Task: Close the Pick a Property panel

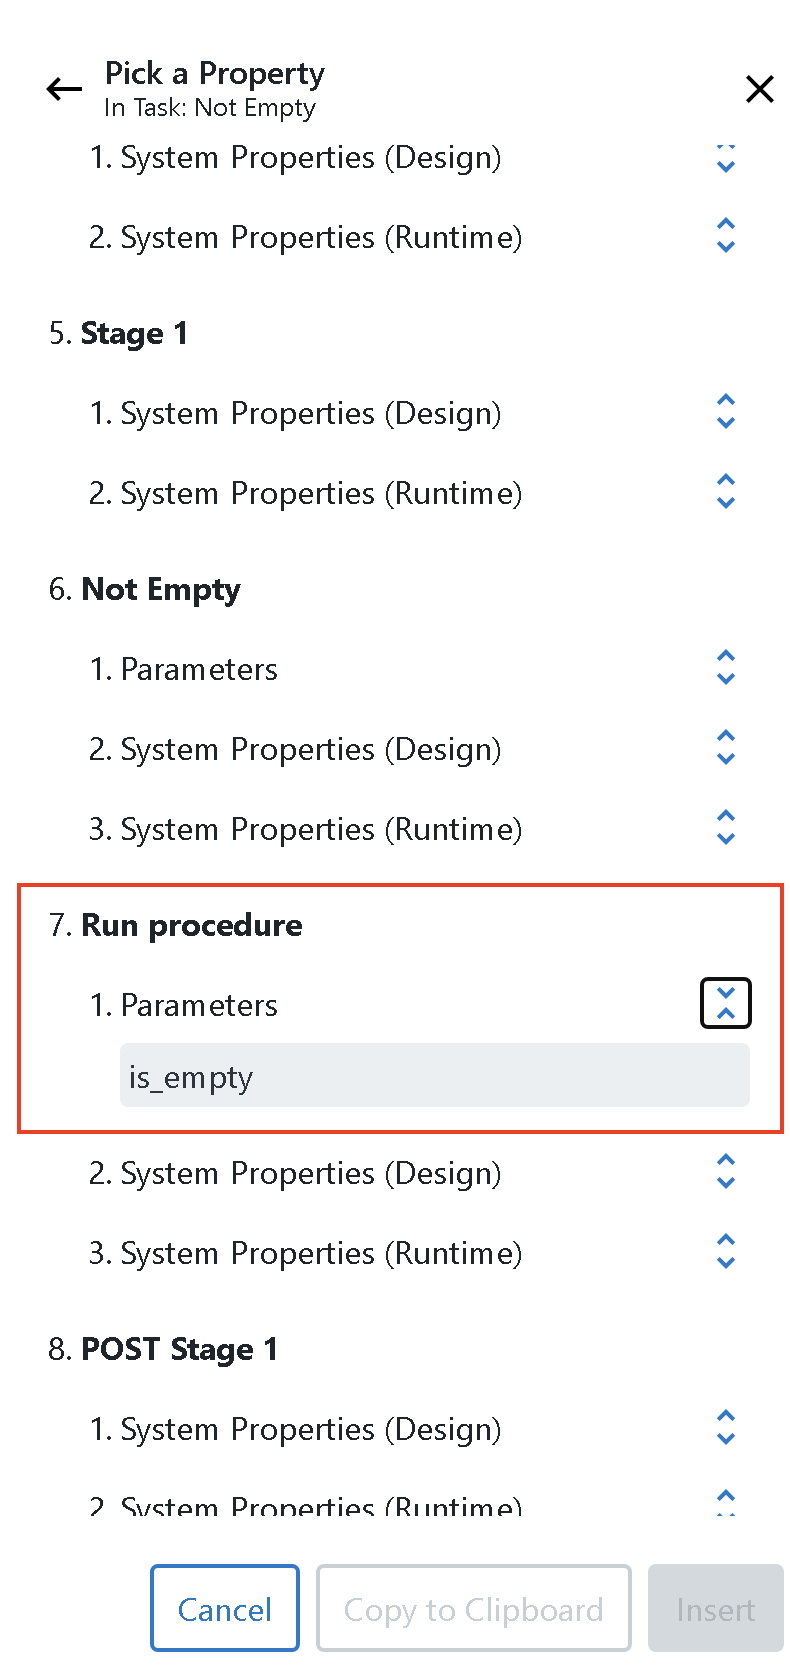Action: coord(760,90)
